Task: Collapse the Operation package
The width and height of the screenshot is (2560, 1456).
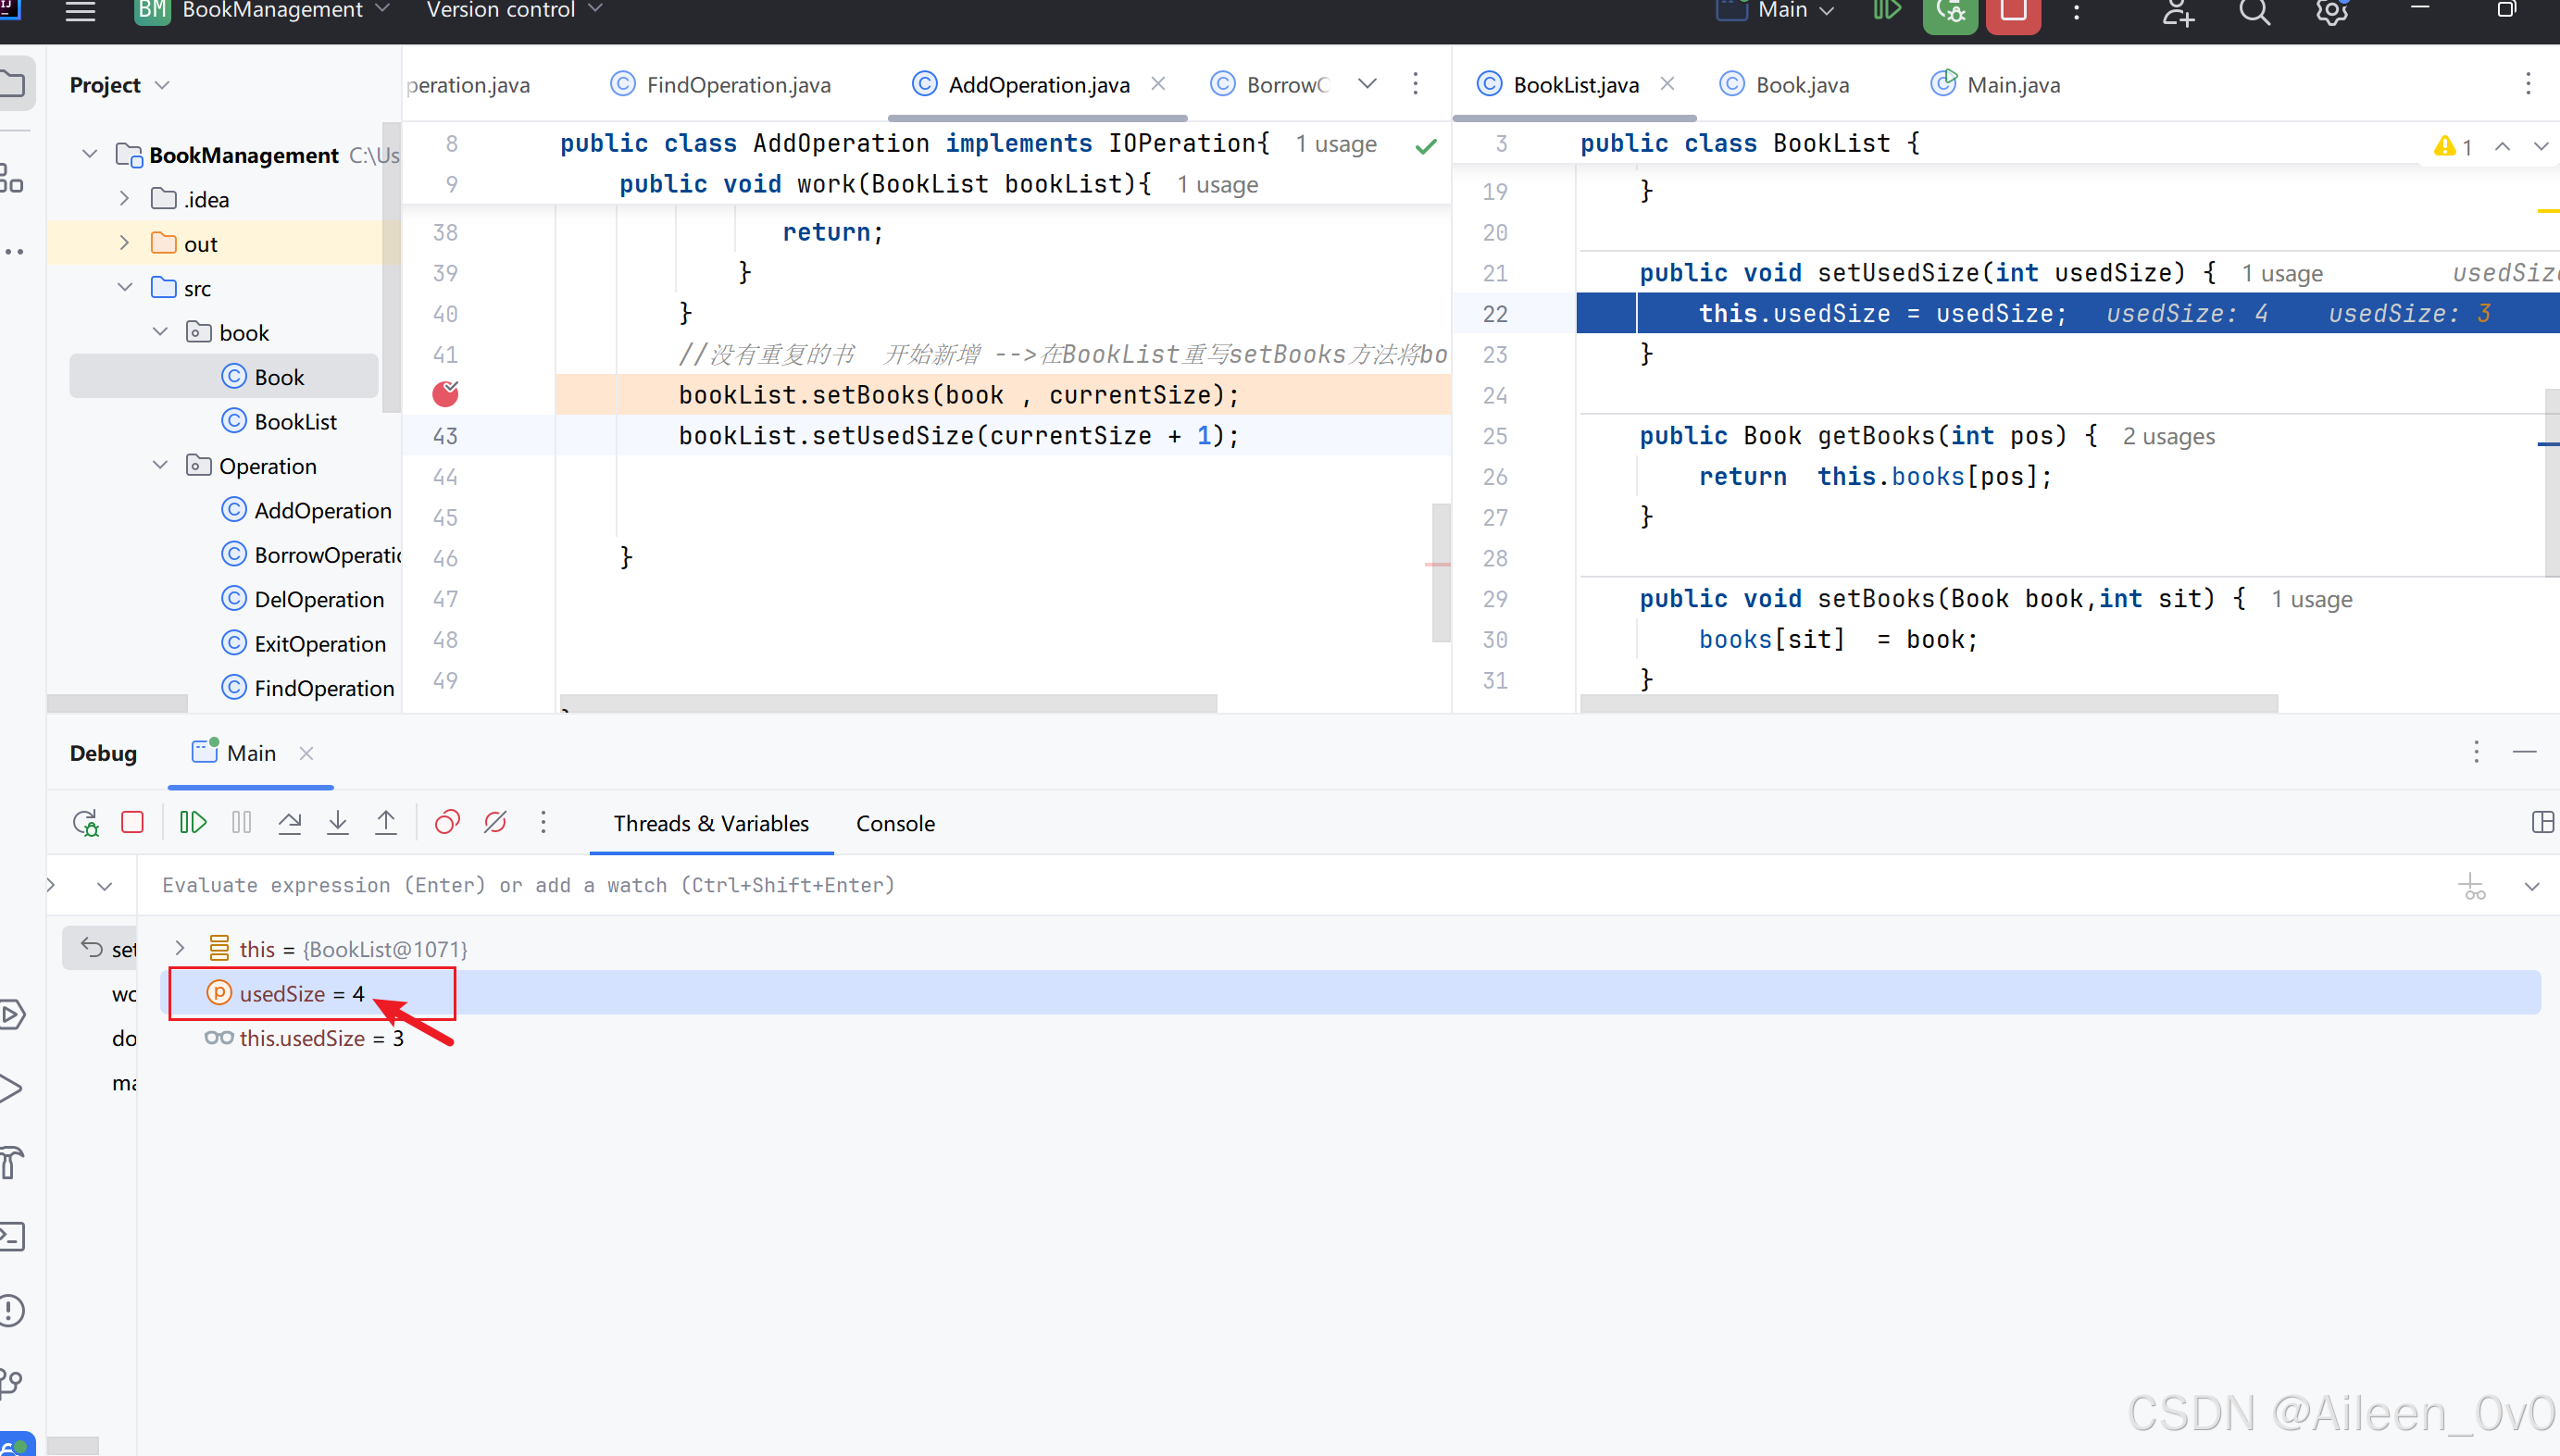Action: [160, 465]
